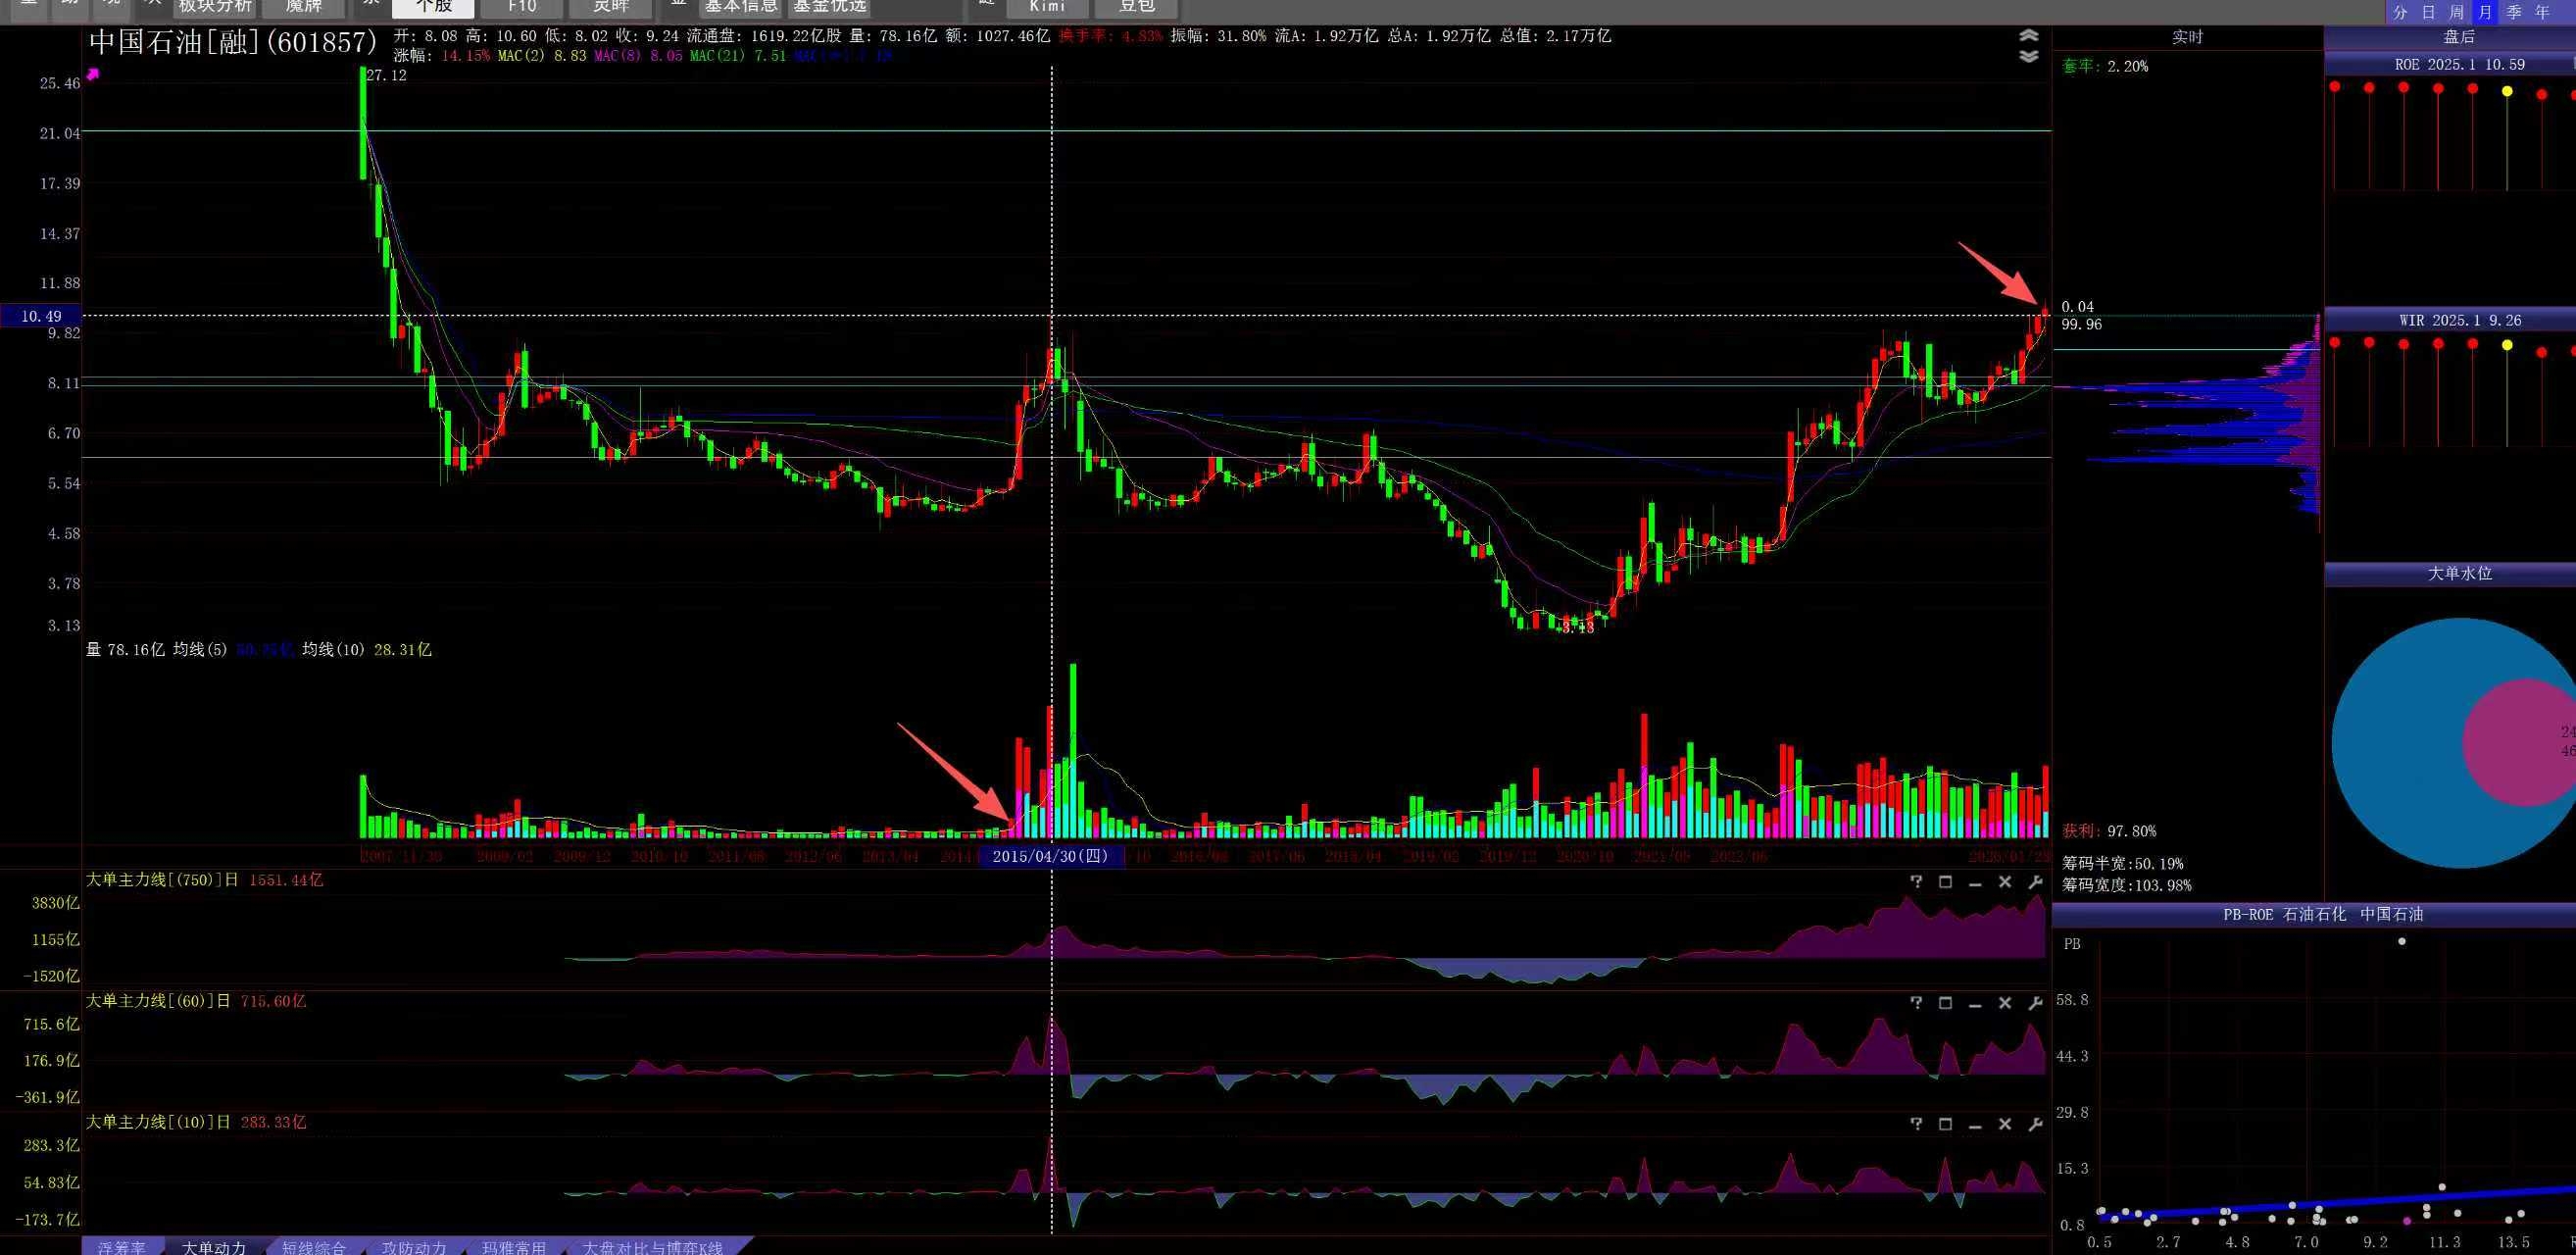Click the 板块分析 toolbar button
The height and width of the screenshot is (1255, 2576).
click(x=215, y=7)
